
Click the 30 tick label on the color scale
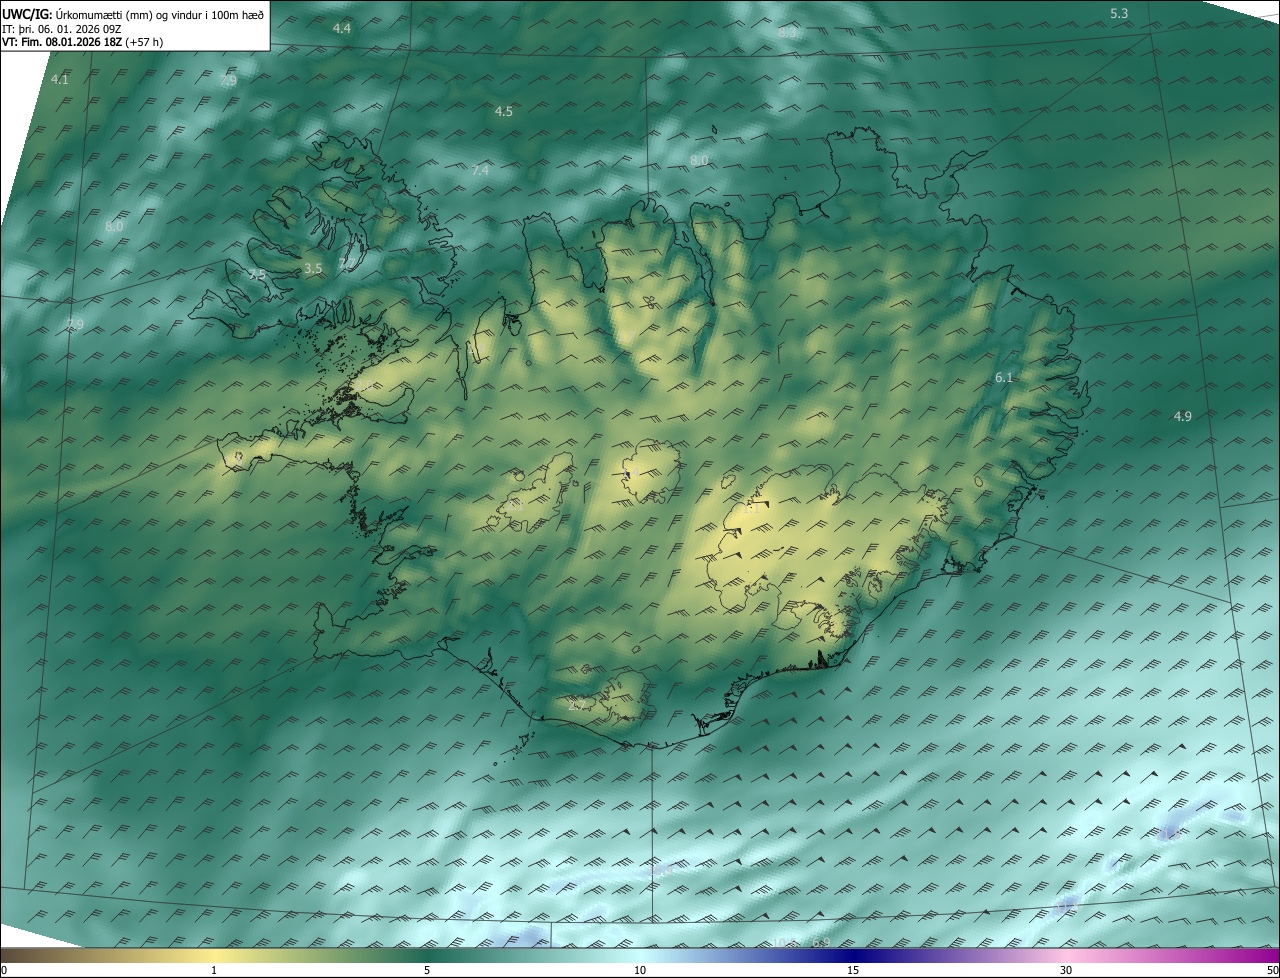[1066, 970]
